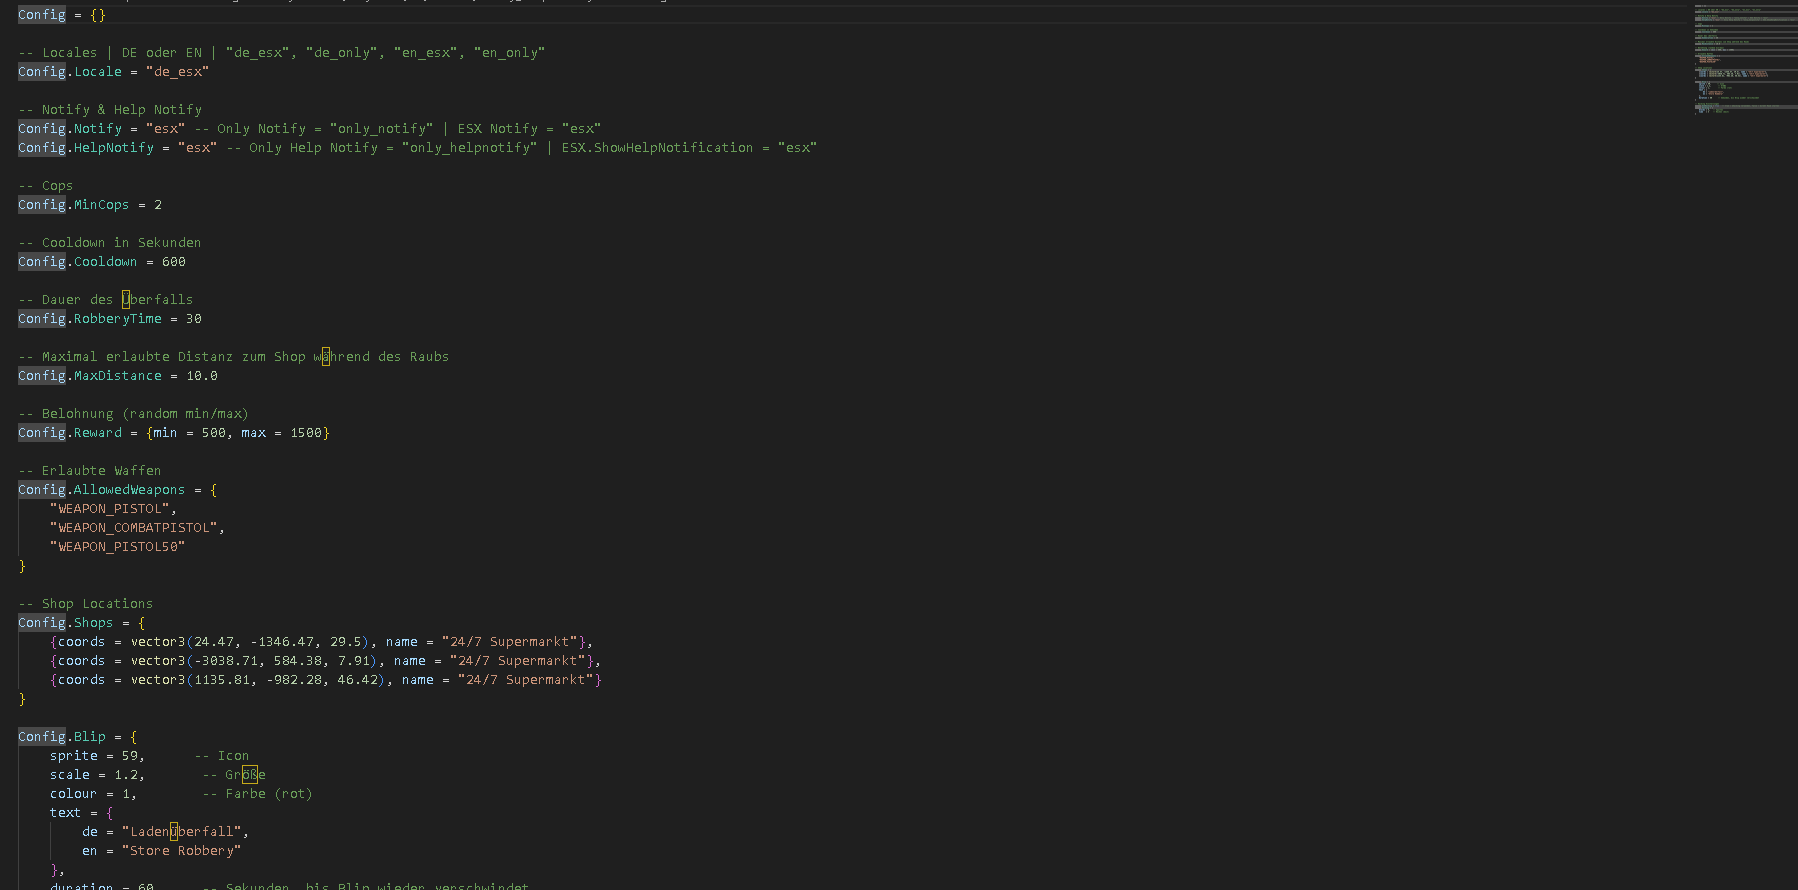This screenshot has width=1798, height=890.
Task: Place cursor on 'Config = {}' line
Action: pyautogui.click(x=61, y=15)
